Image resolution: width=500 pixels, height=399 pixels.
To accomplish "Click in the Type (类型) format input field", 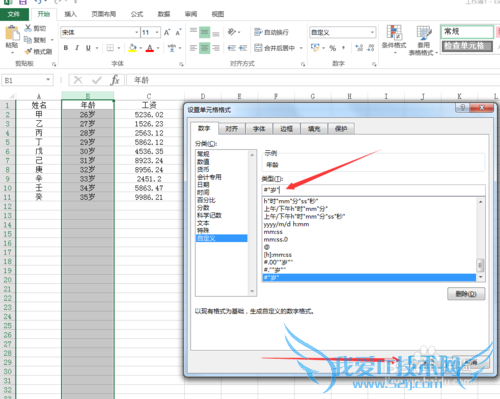I will point(373,190).
